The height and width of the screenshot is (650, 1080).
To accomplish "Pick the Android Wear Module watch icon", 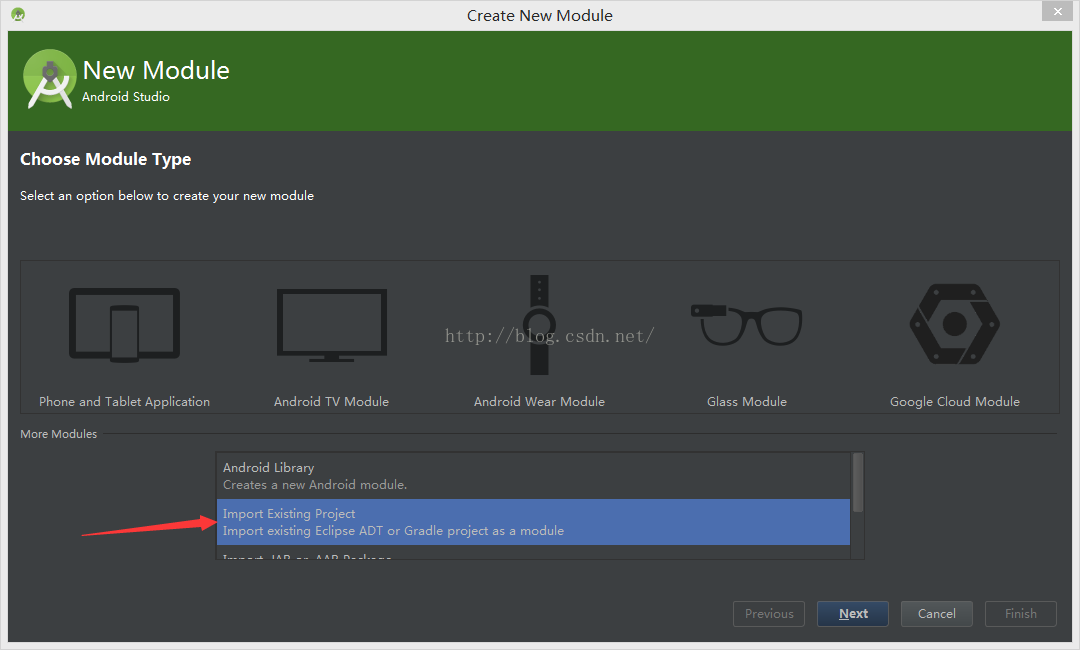I will tap(539, 325).
